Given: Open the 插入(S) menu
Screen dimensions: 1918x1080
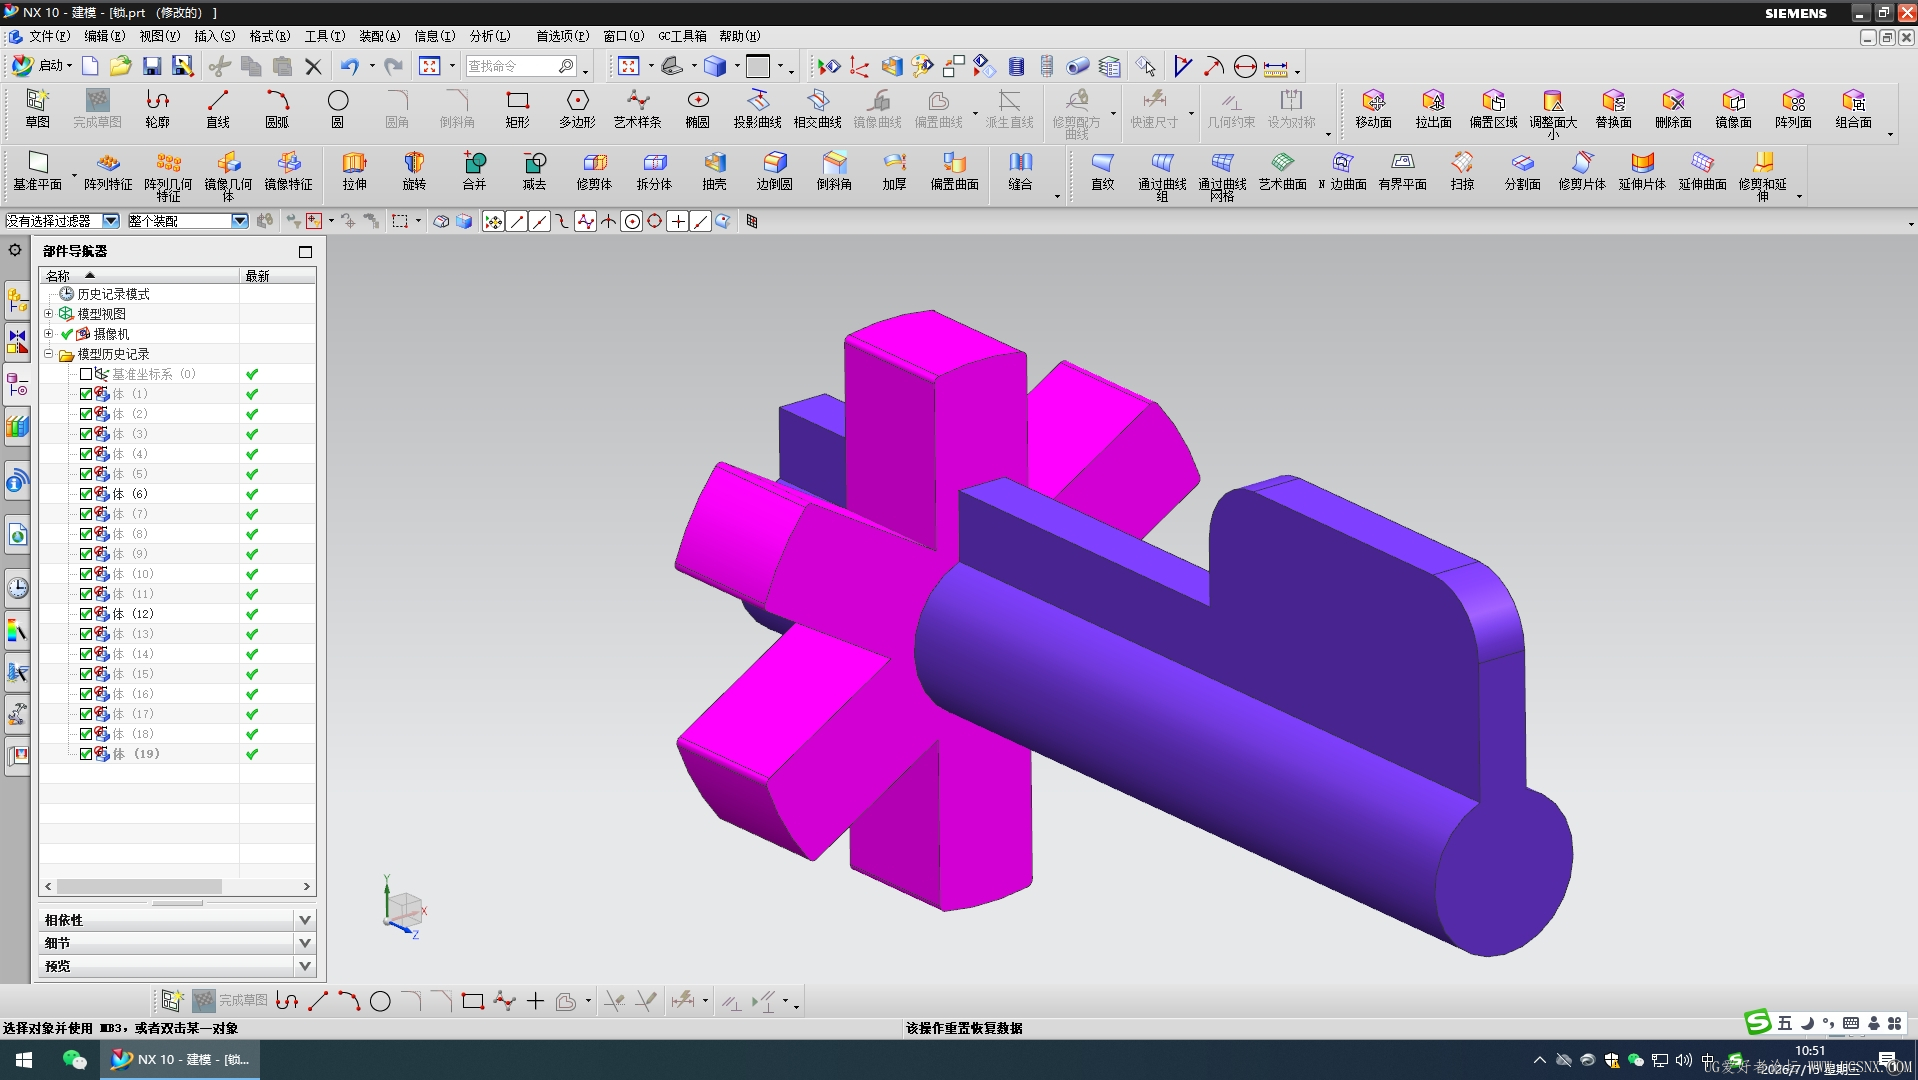Looking at the screenshot, I should point(214,36).
